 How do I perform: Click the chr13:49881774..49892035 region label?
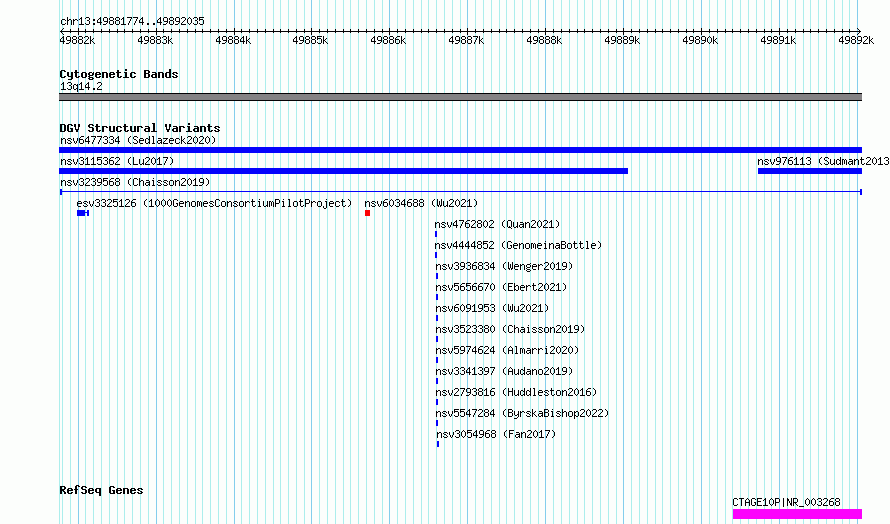(x=132, y=21)
